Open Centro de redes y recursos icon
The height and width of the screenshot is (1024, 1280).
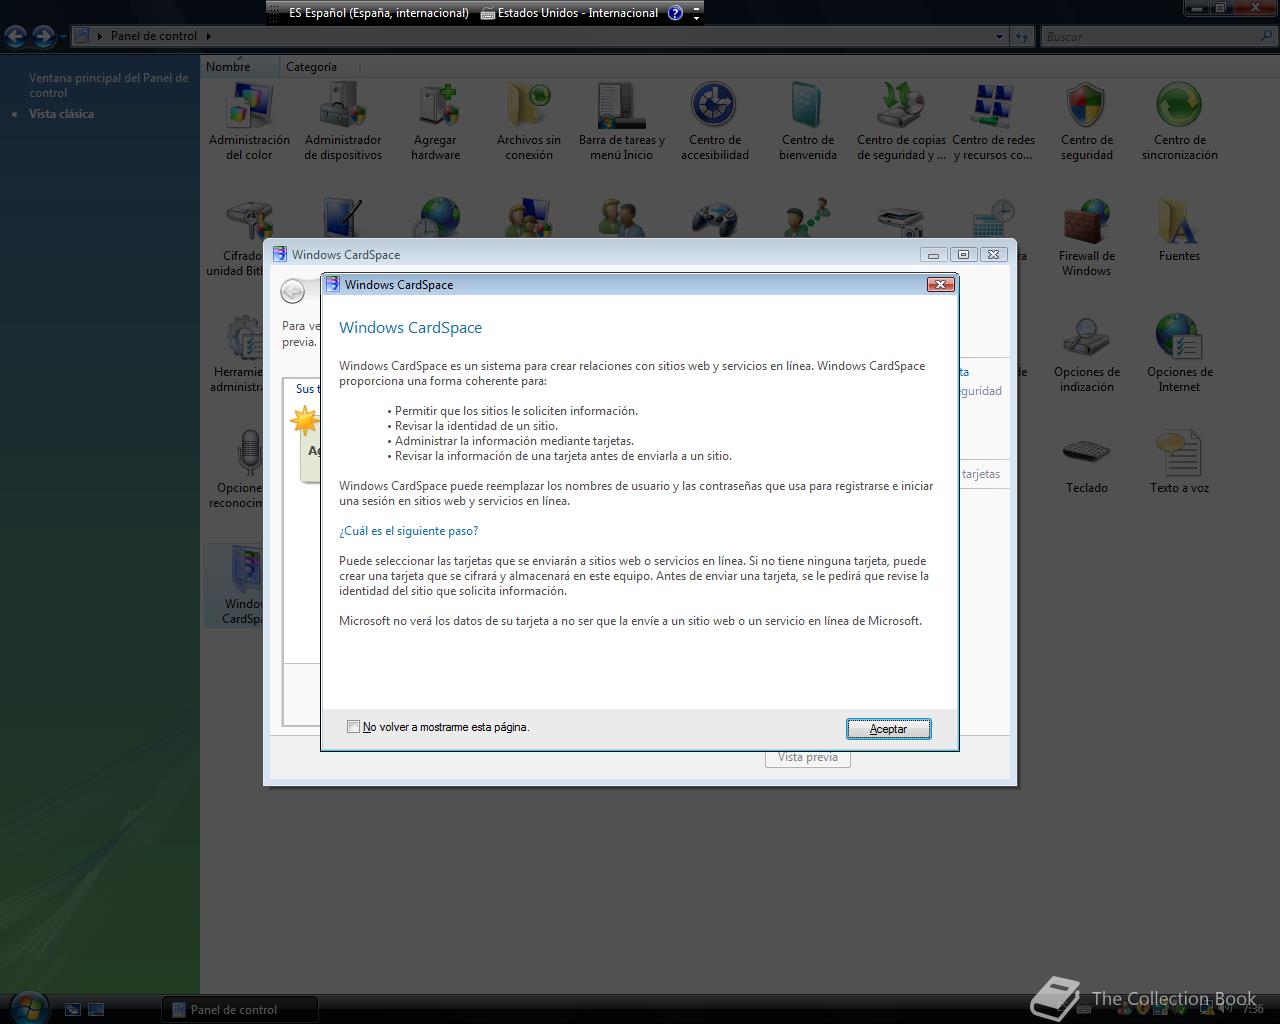tap(994, 122)
